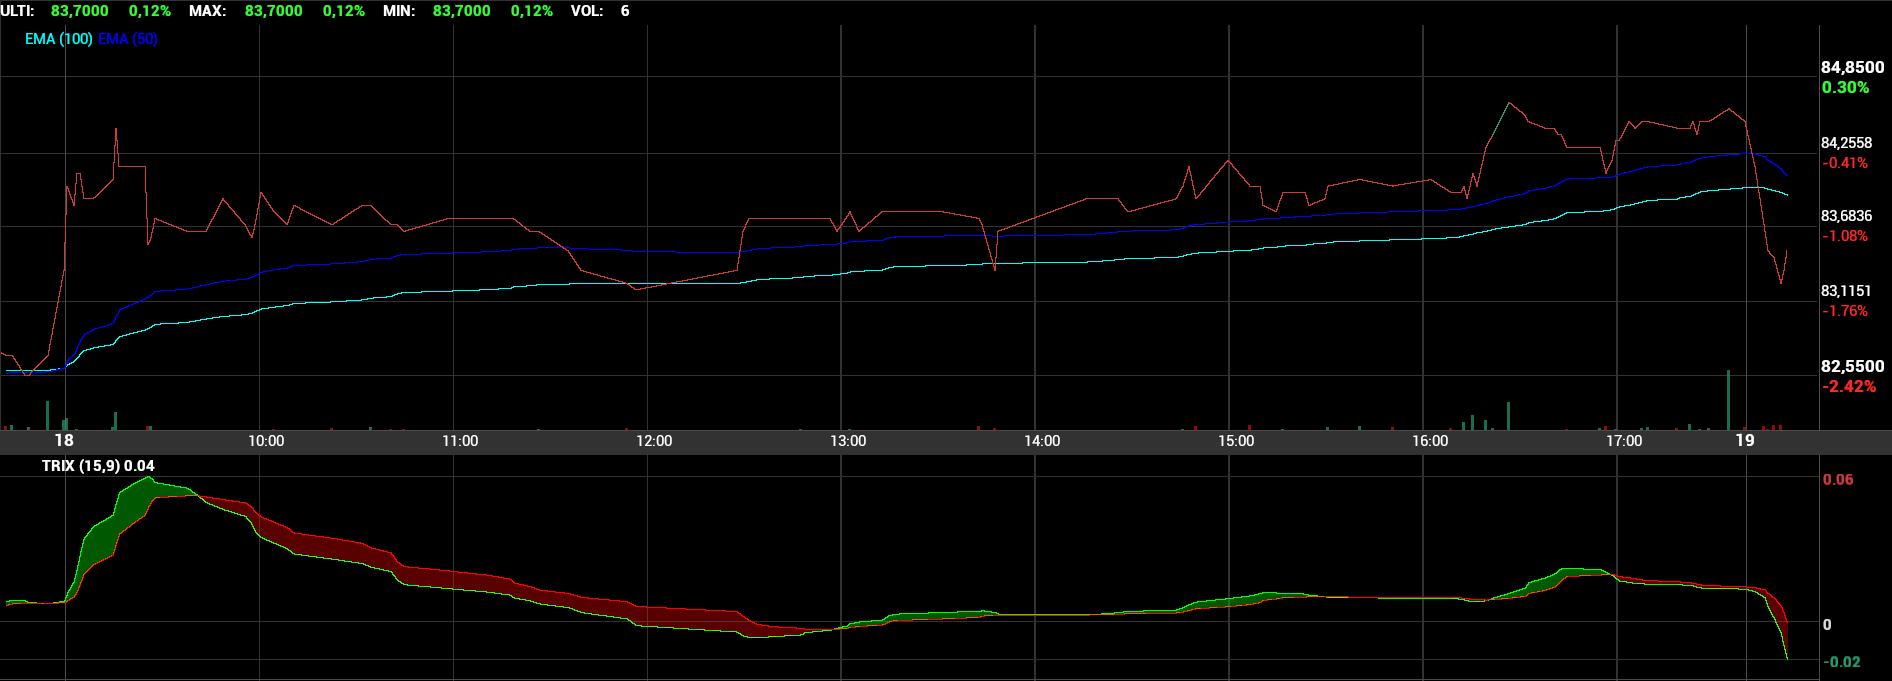Image resolution: width=1892 pixels, height=681 pixels.
Task: Click the tall green volume bar near 19
Action: 1728,400
